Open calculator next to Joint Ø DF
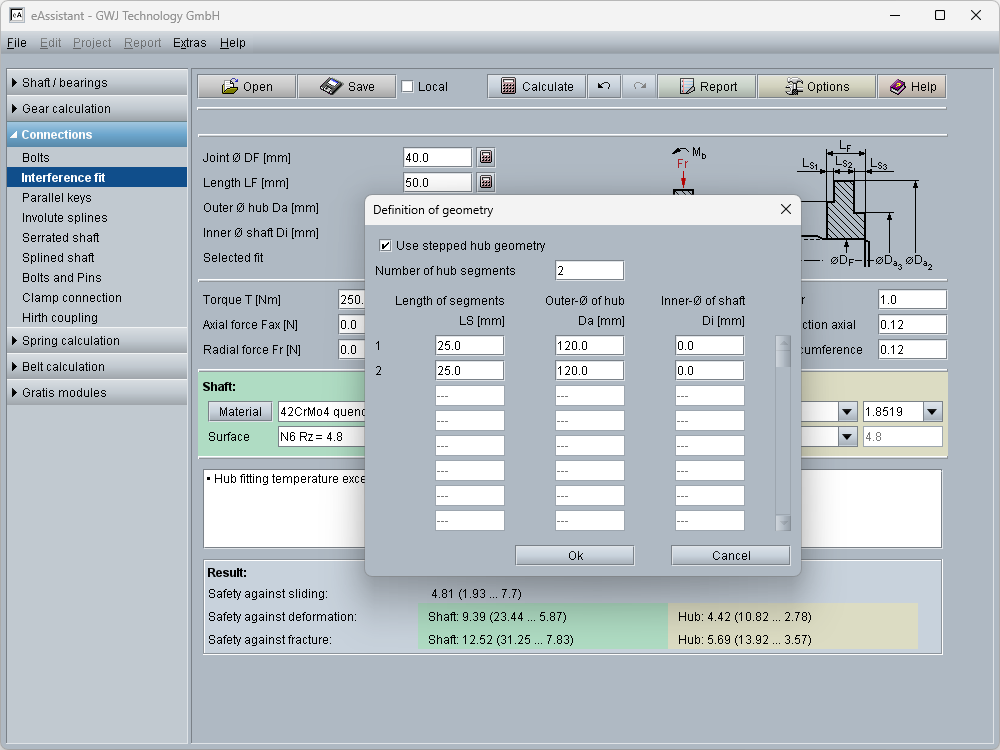Viewport: 1000px width, 750px height. coord(486,158)
